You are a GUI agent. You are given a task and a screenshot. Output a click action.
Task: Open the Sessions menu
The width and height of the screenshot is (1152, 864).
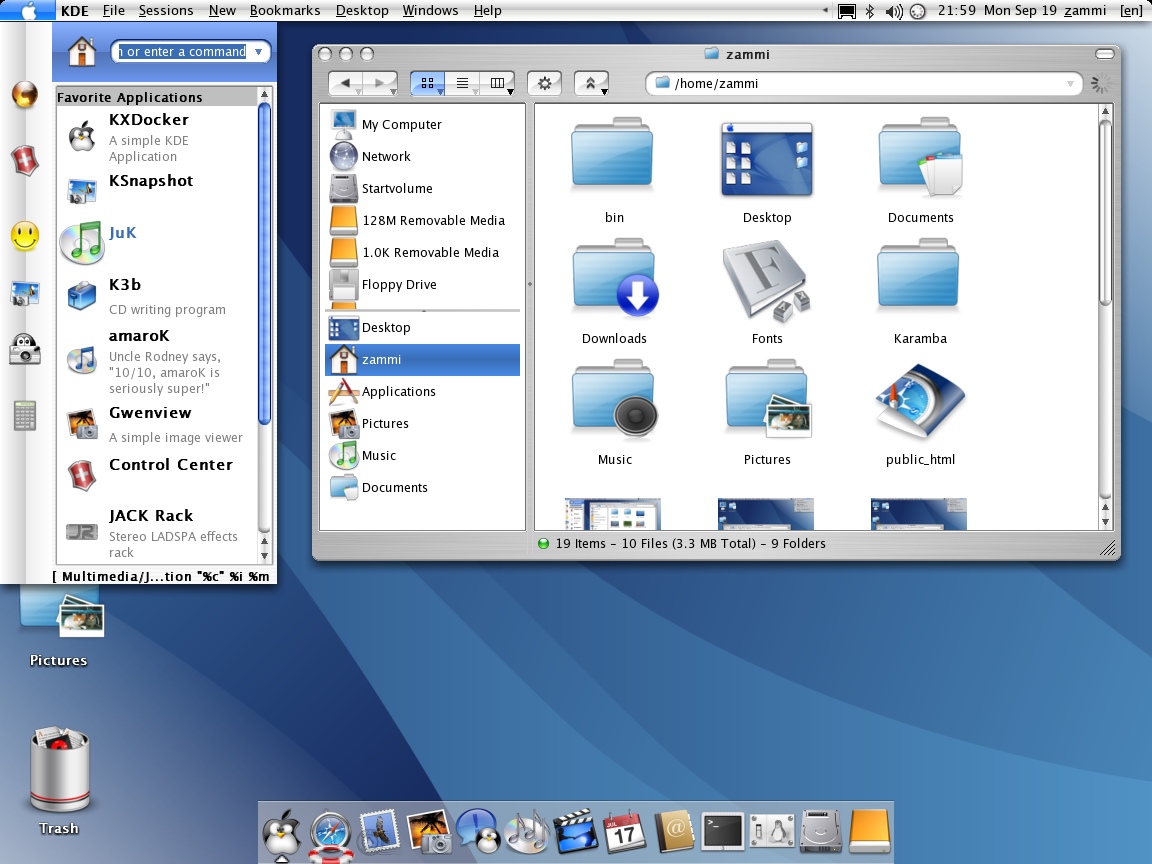coord(166,10)
